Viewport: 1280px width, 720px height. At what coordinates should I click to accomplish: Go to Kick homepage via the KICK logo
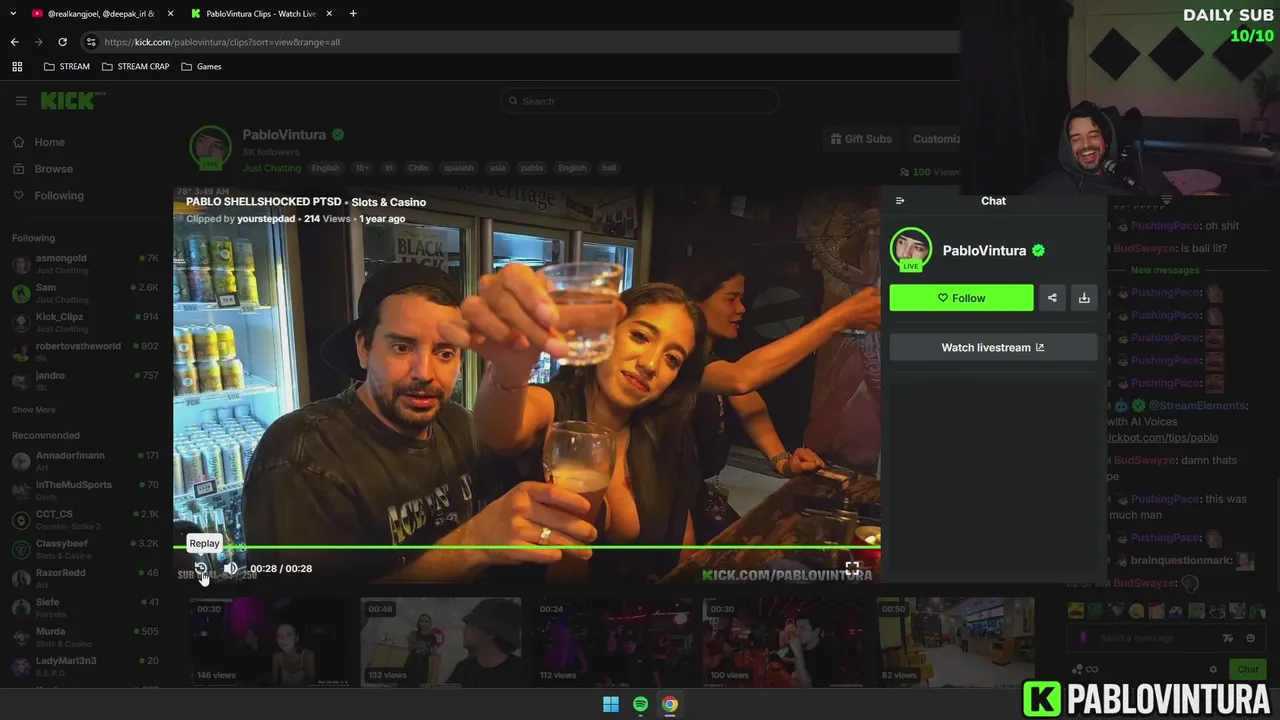[x=68, y=100]
